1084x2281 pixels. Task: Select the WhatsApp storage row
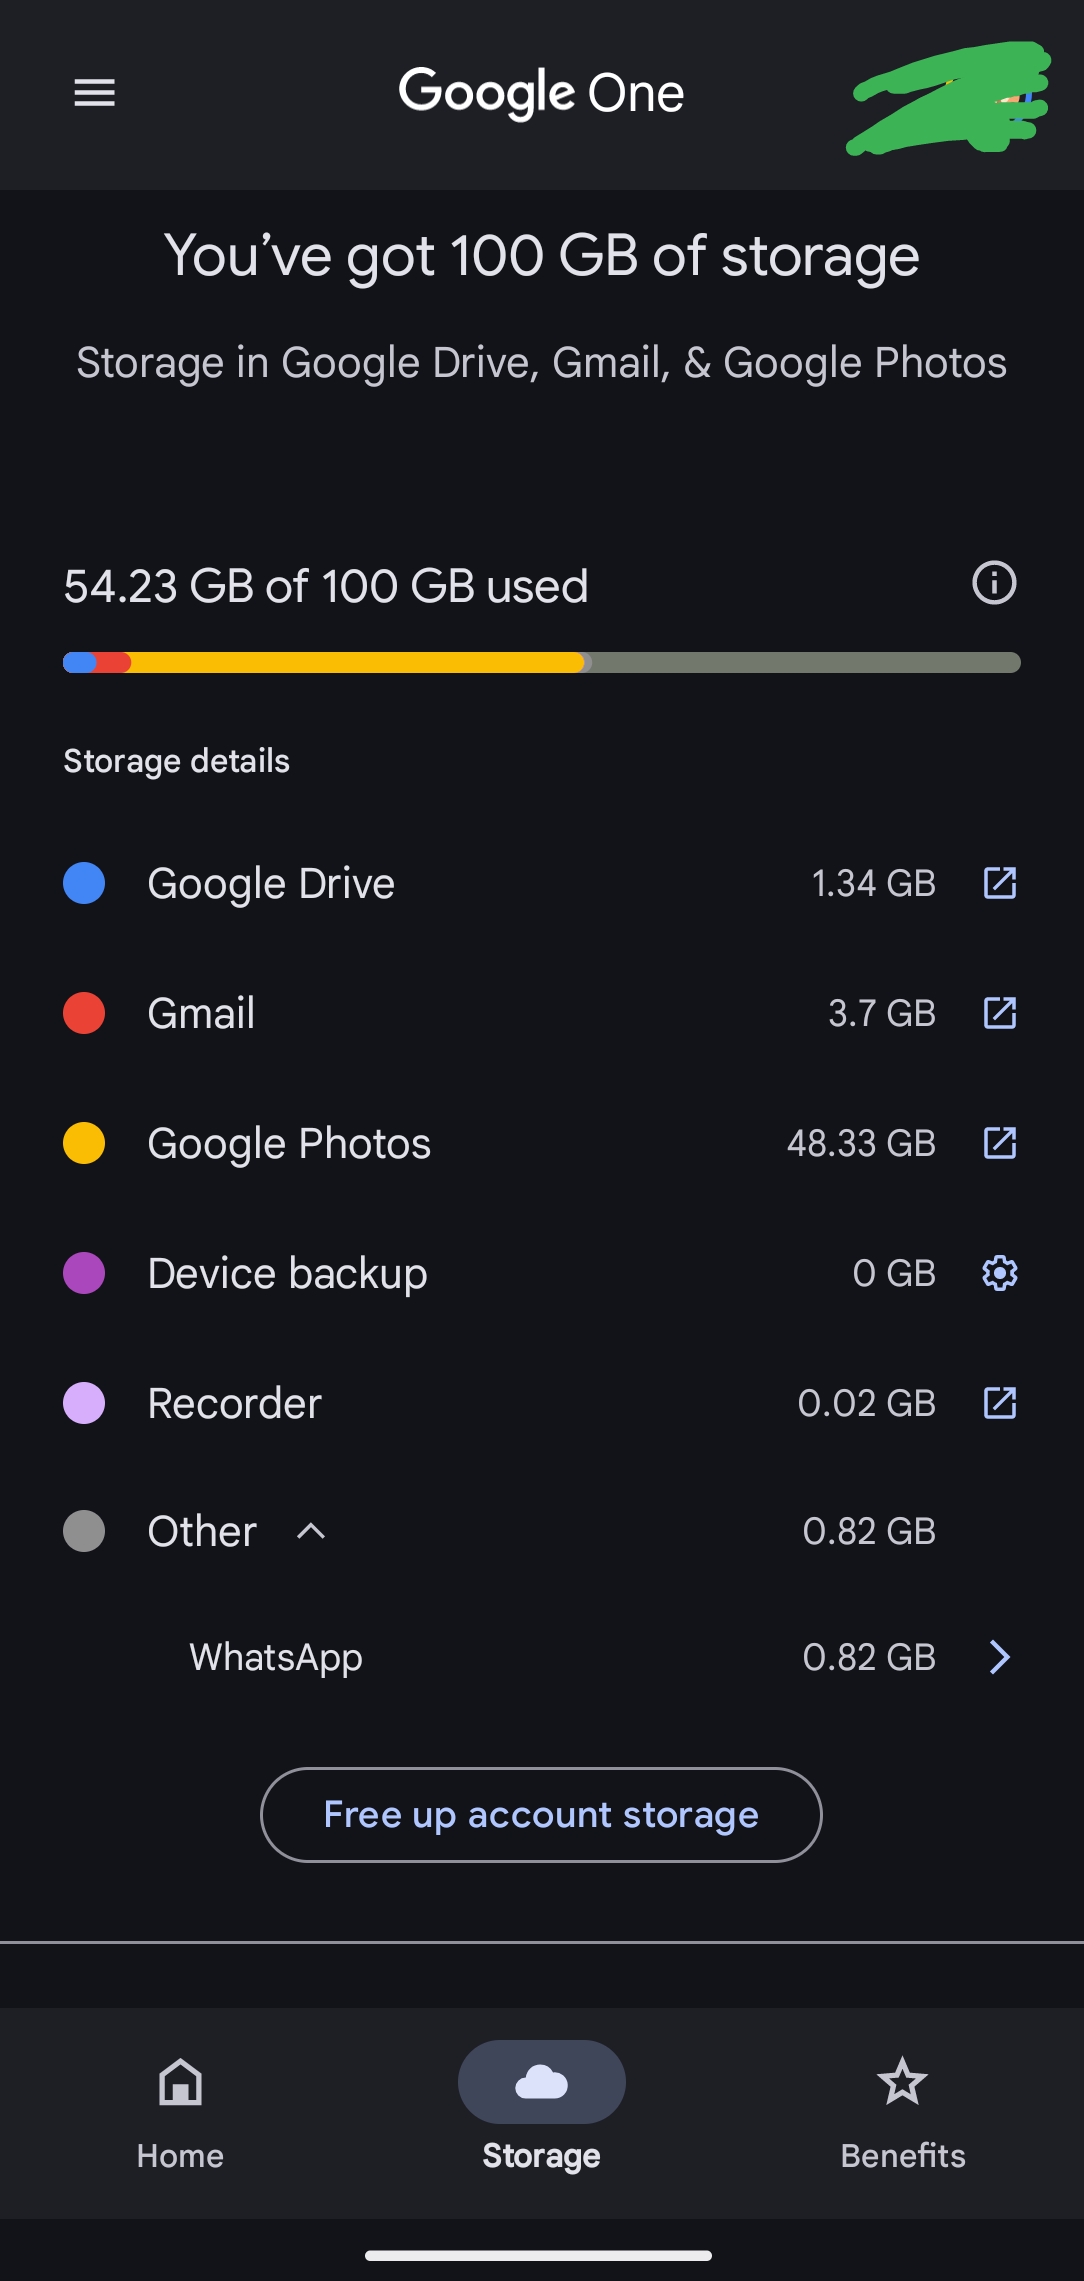277,1657
